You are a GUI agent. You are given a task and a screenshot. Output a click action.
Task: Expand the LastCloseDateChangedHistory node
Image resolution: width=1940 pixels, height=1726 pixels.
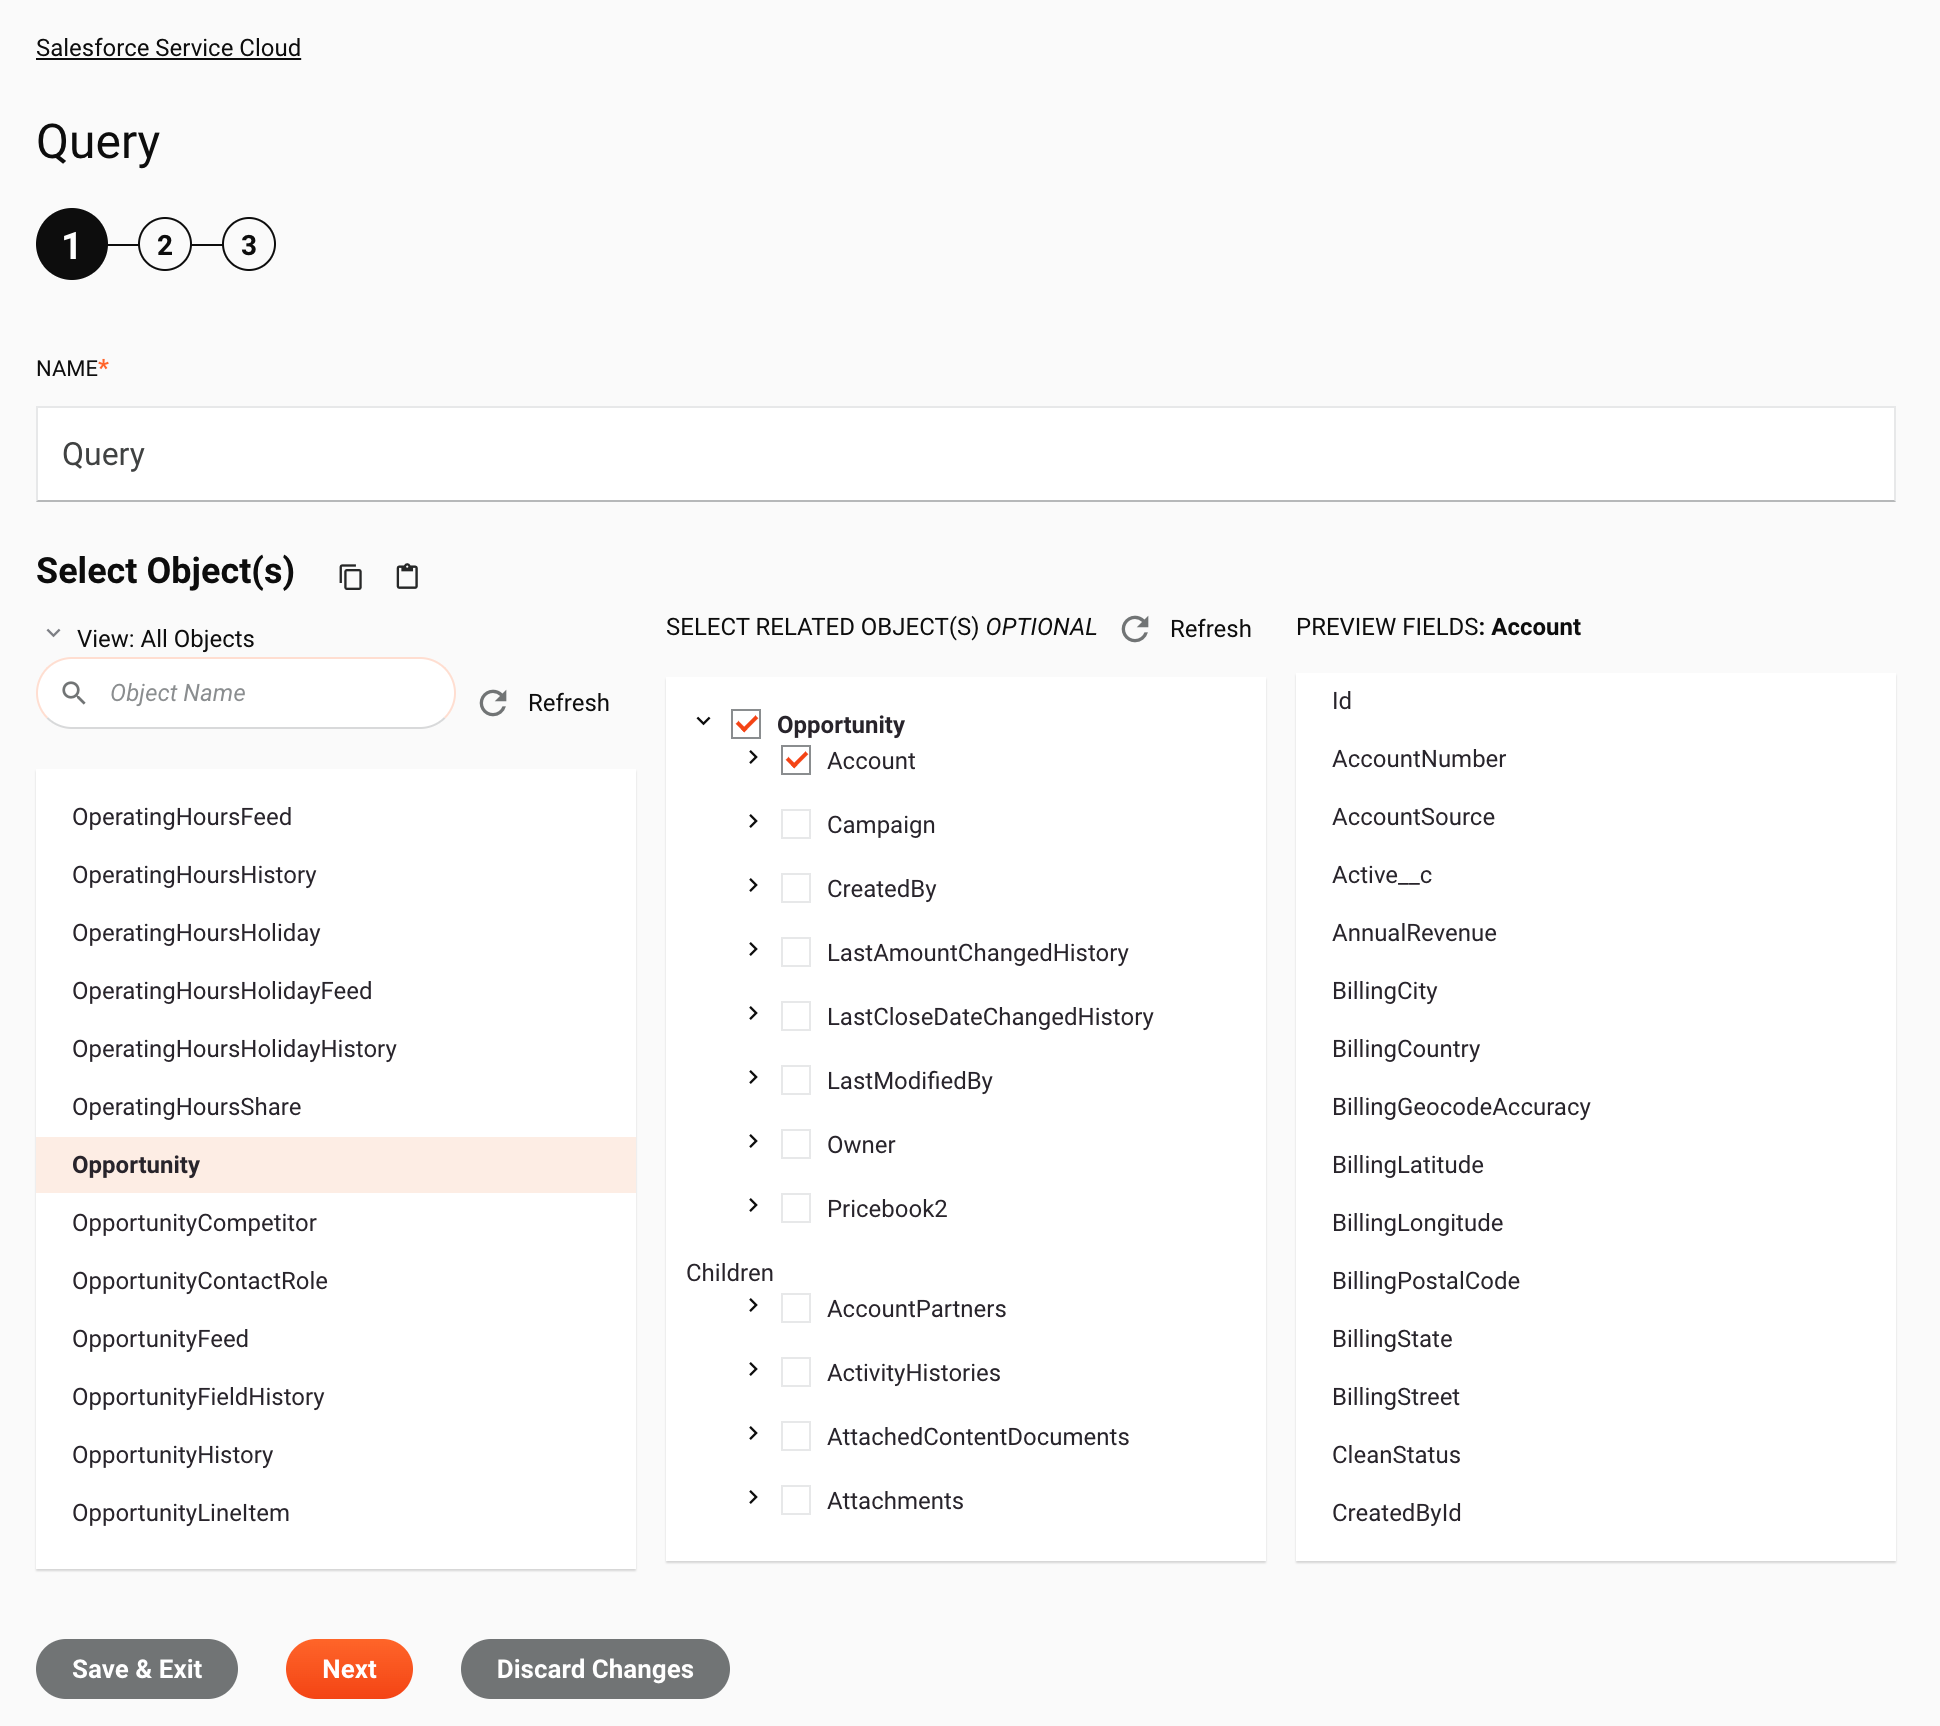point(753,1013)
